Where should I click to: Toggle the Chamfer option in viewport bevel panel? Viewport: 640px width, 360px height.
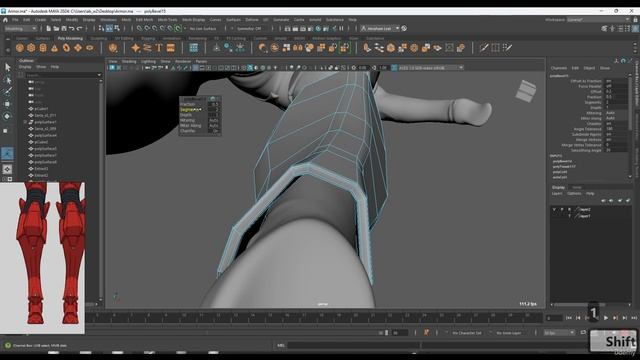coord(214,131)
